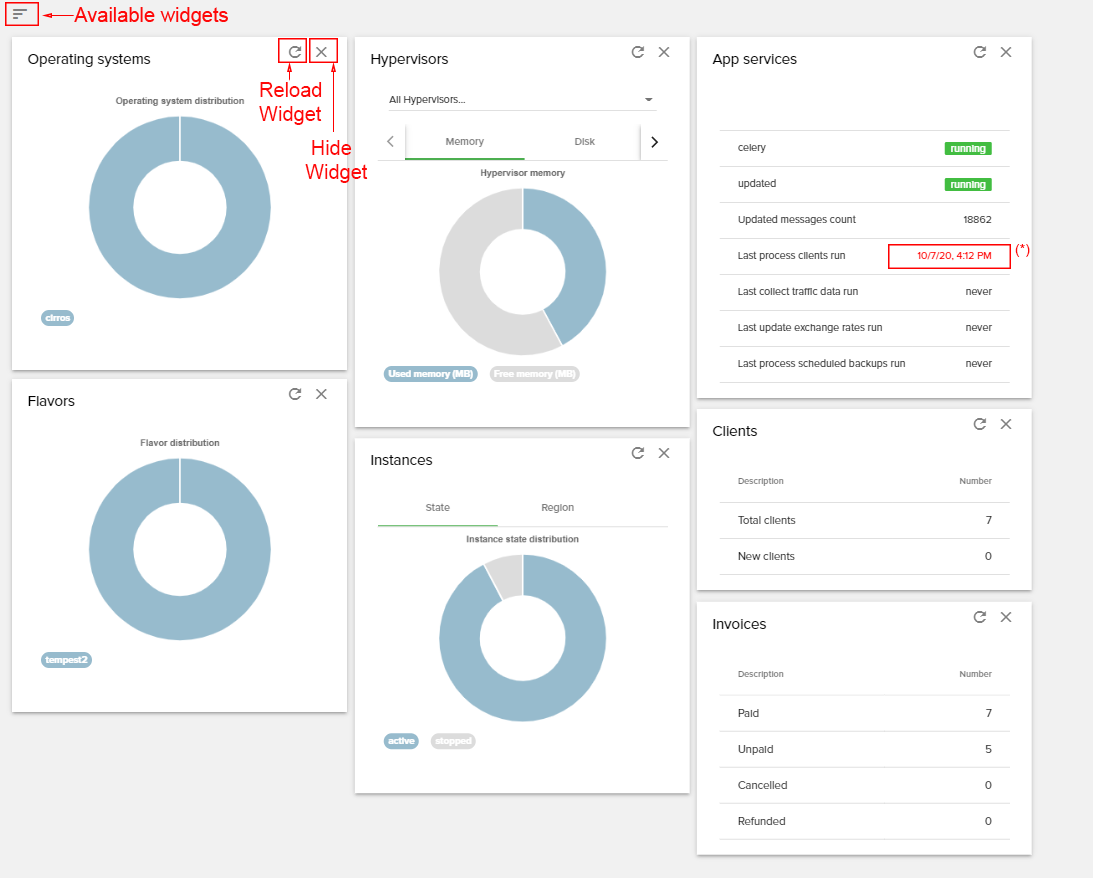
Task: Reload the Hypervisors widget
Action: 637,52
